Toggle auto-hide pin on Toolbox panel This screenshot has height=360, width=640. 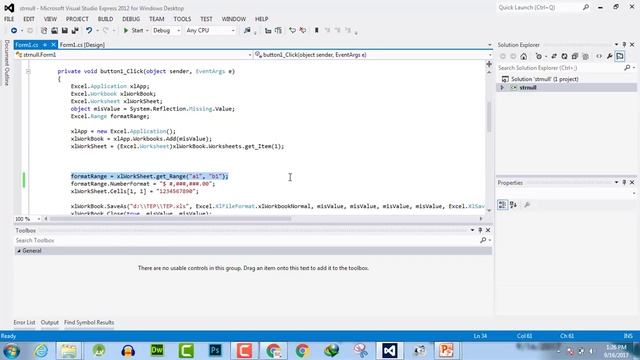point(480,230)
